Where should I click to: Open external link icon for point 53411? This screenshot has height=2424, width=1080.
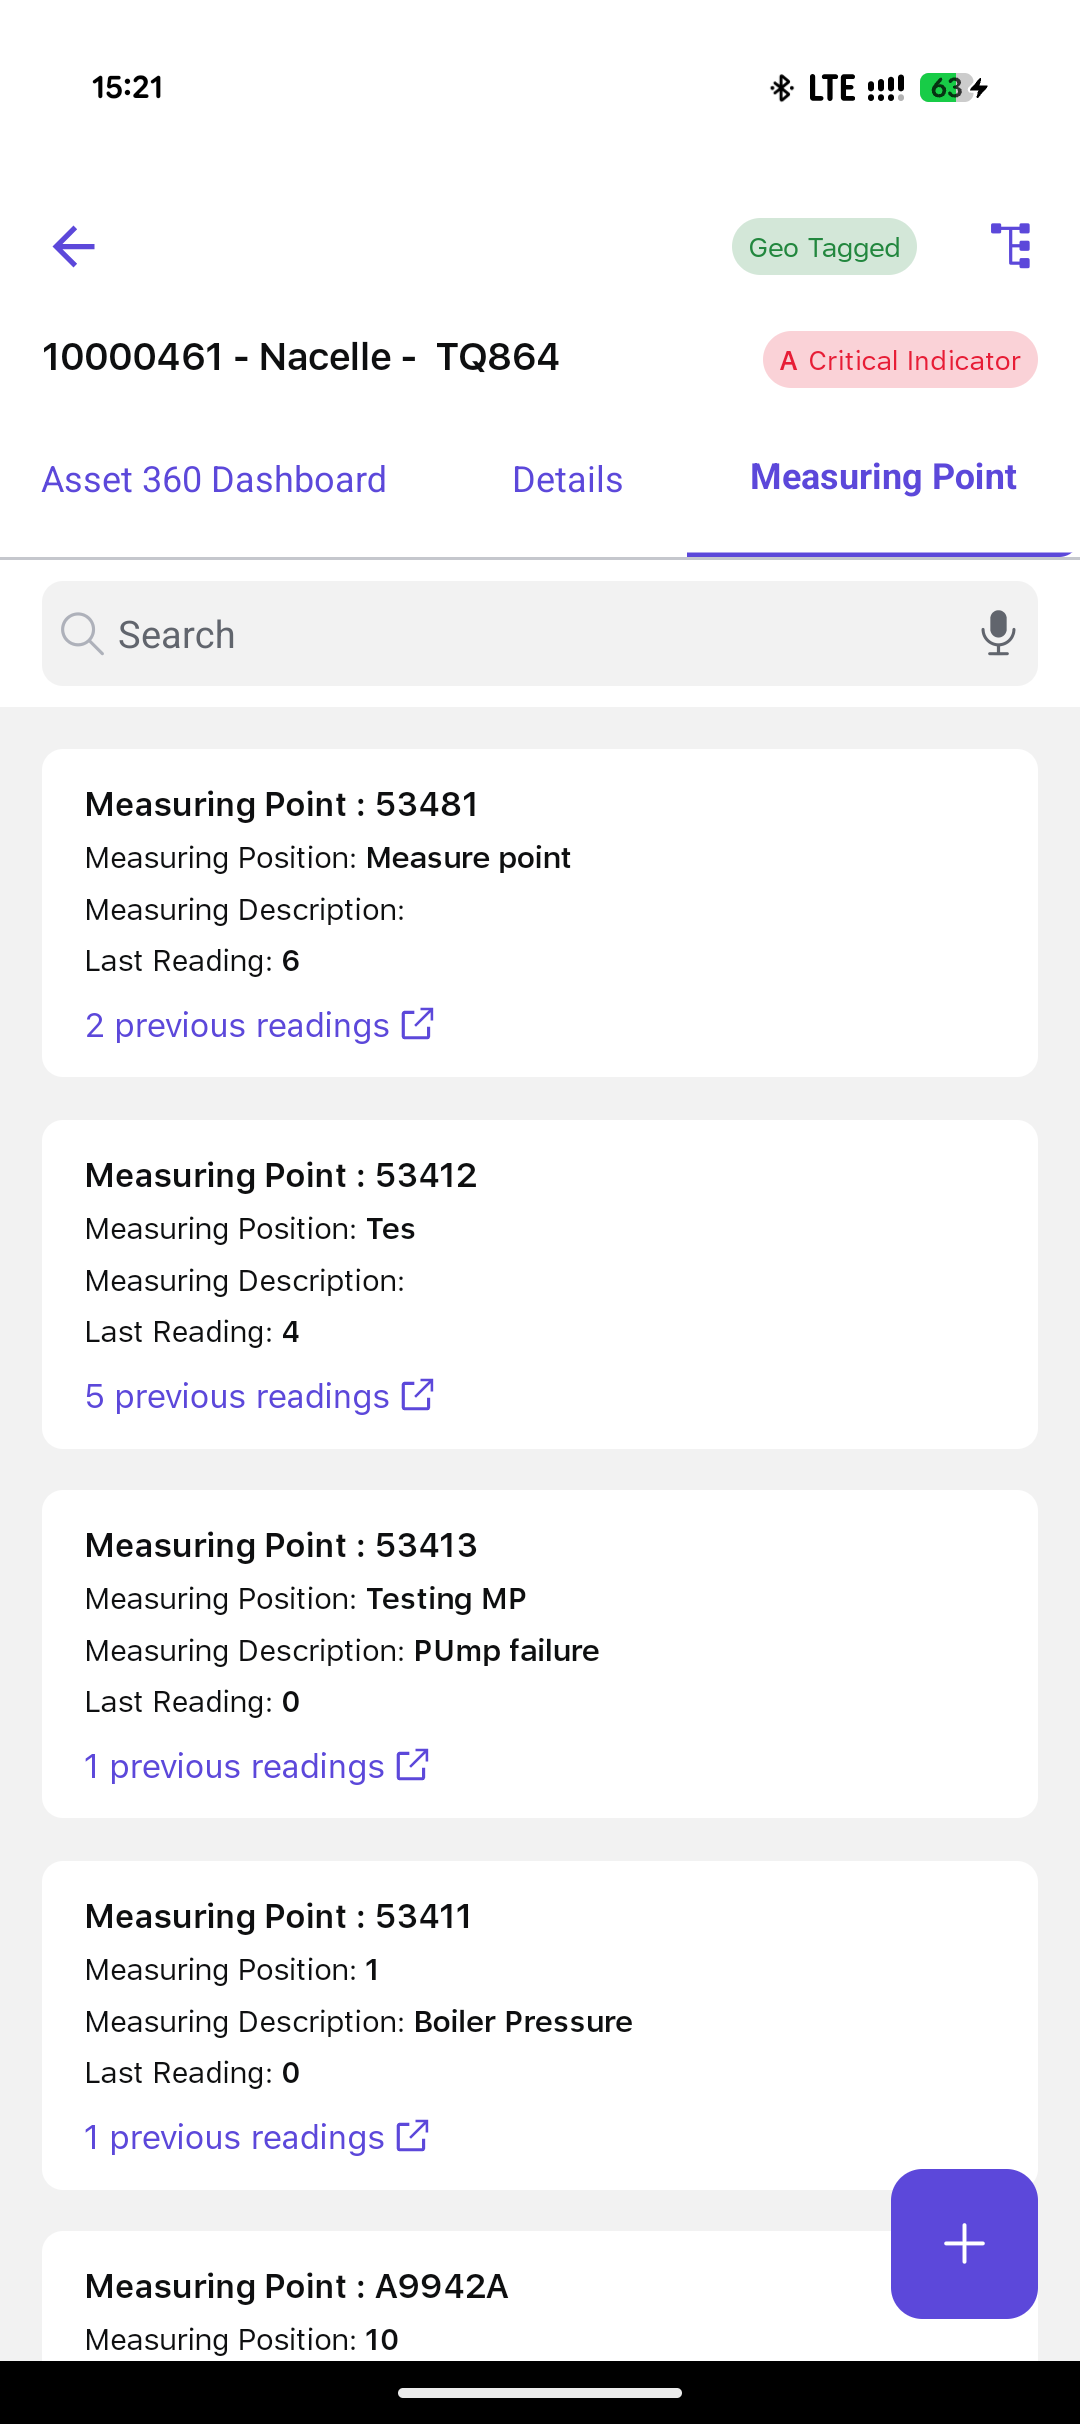412,2136
